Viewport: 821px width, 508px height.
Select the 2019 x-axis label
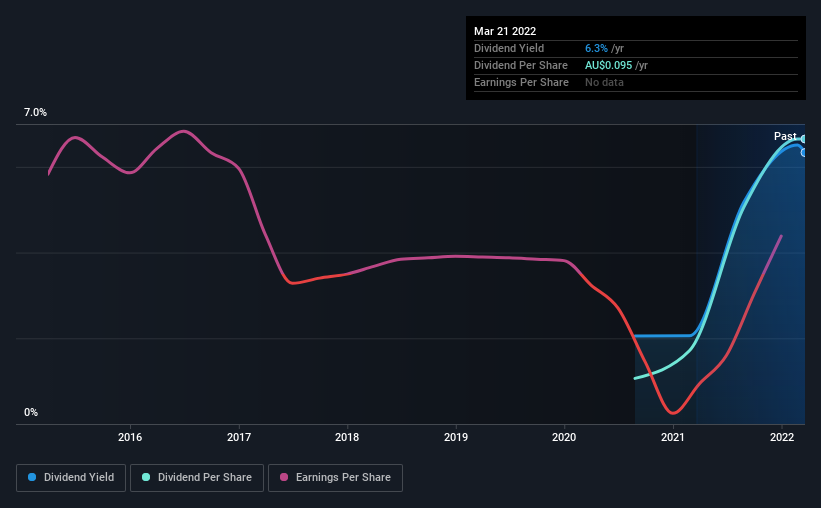click(x=456, y=437)
